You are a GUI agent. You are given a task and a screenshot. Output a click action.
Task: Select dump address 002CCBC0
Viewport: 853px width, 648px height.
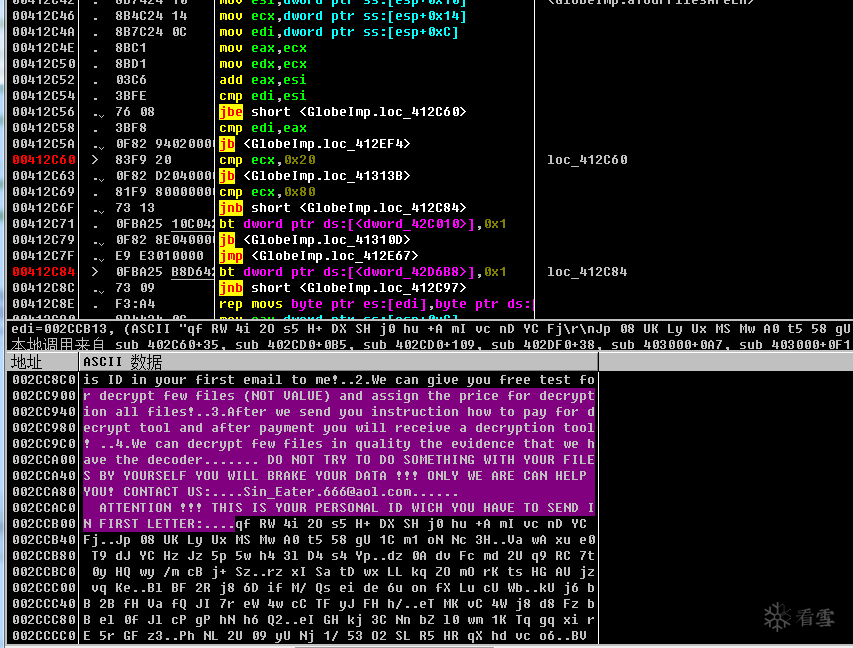click(x=44, y=572)
